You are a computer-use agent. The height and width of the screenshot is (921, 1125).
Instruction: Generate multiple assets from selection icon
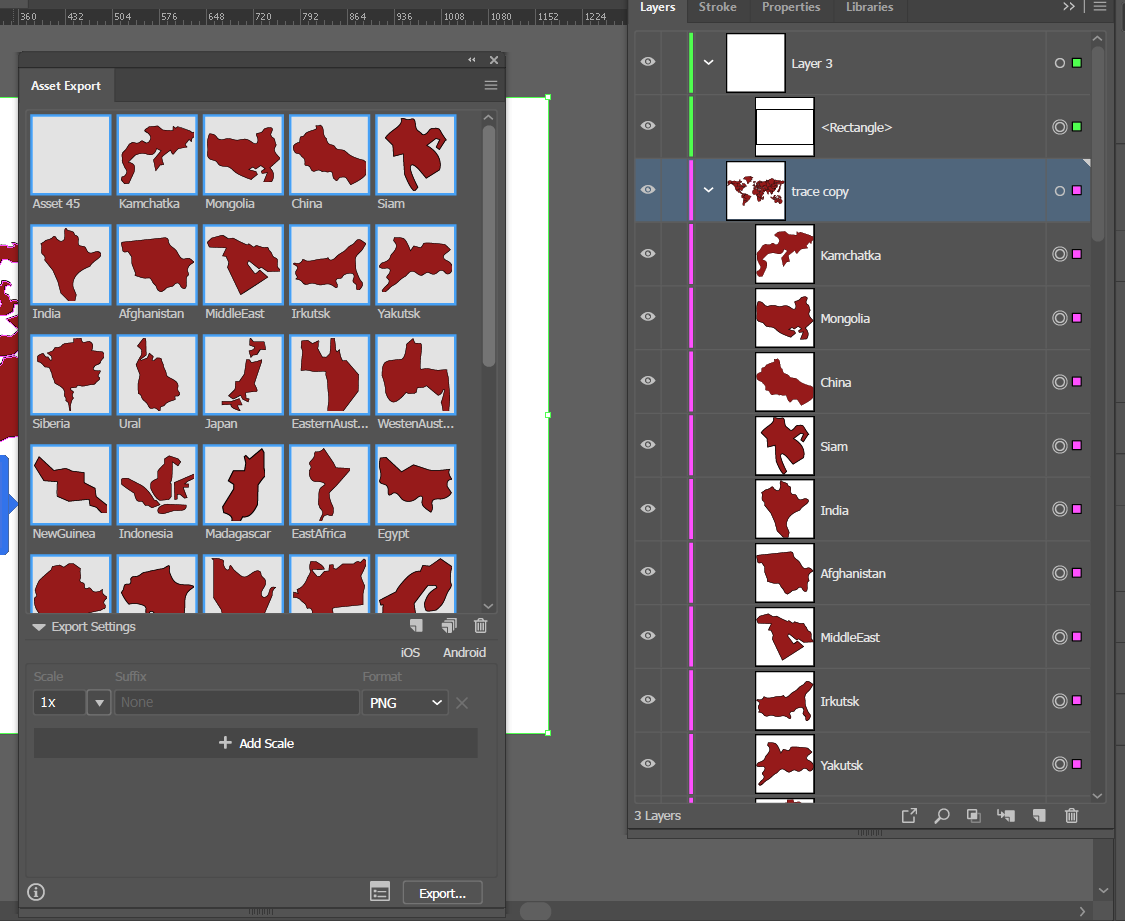pyautogui.click(x=449, y=626)
